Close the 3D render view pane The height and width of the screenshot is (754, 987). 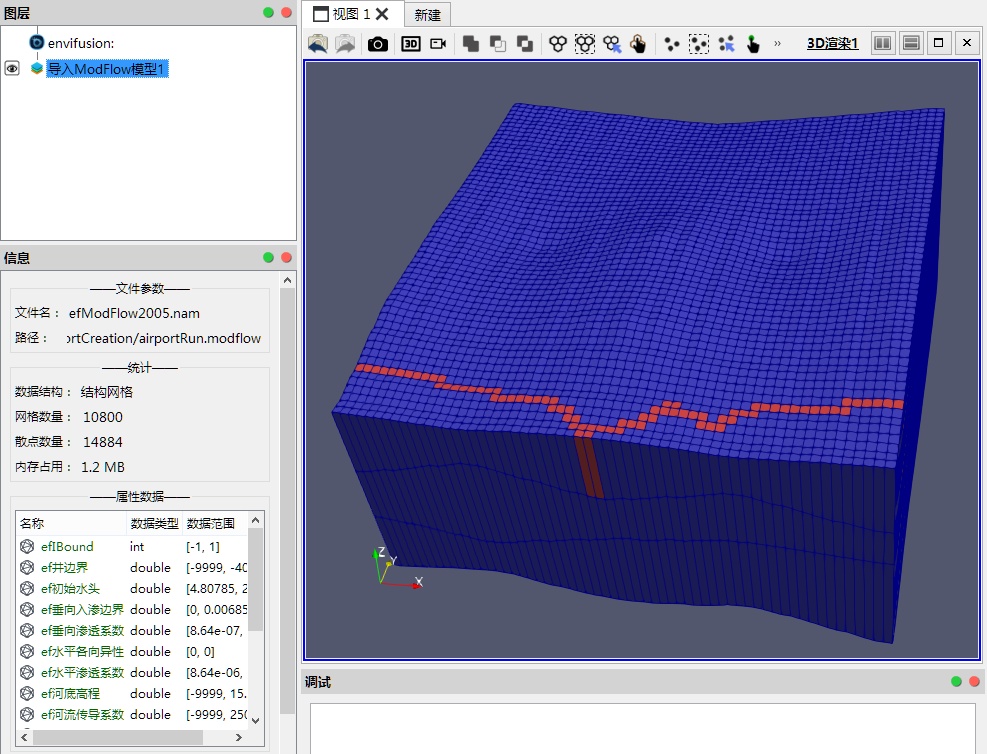point(967,43)
